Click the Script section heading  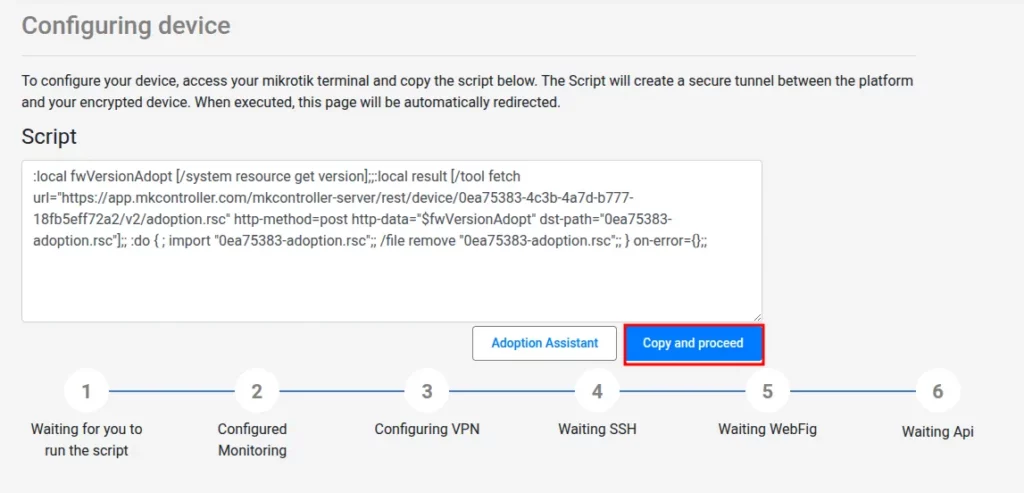pos(49,136)
